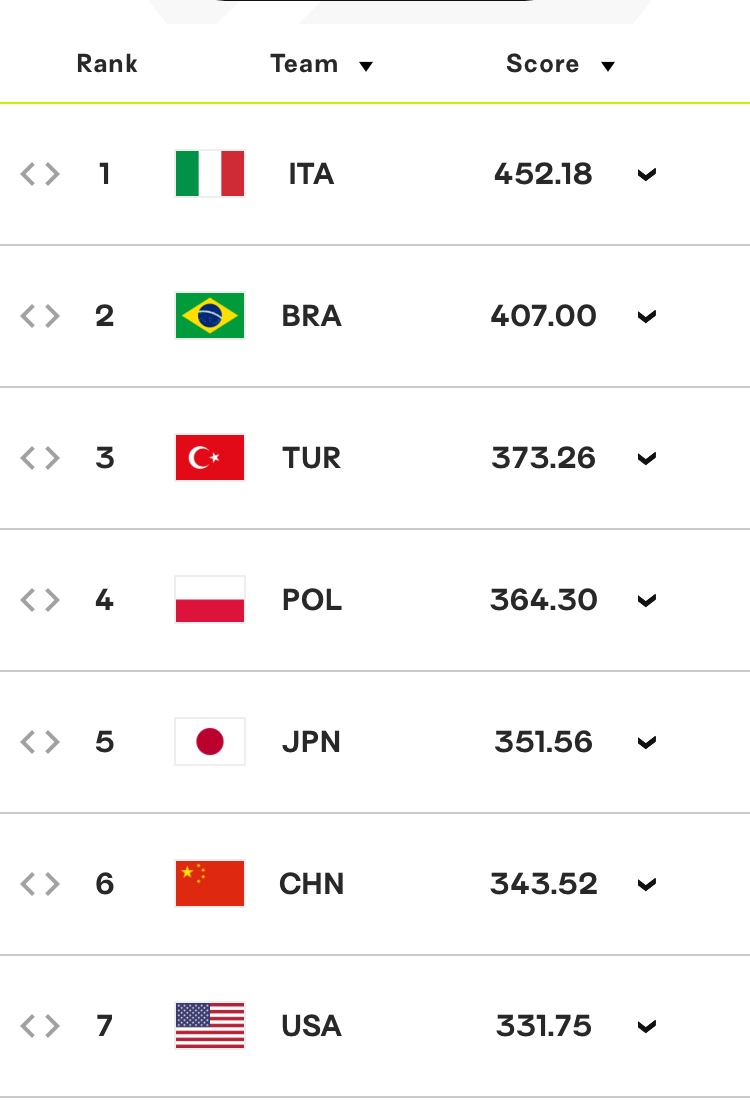
Task: Click the China flag icon
Action: coord(210,884)
